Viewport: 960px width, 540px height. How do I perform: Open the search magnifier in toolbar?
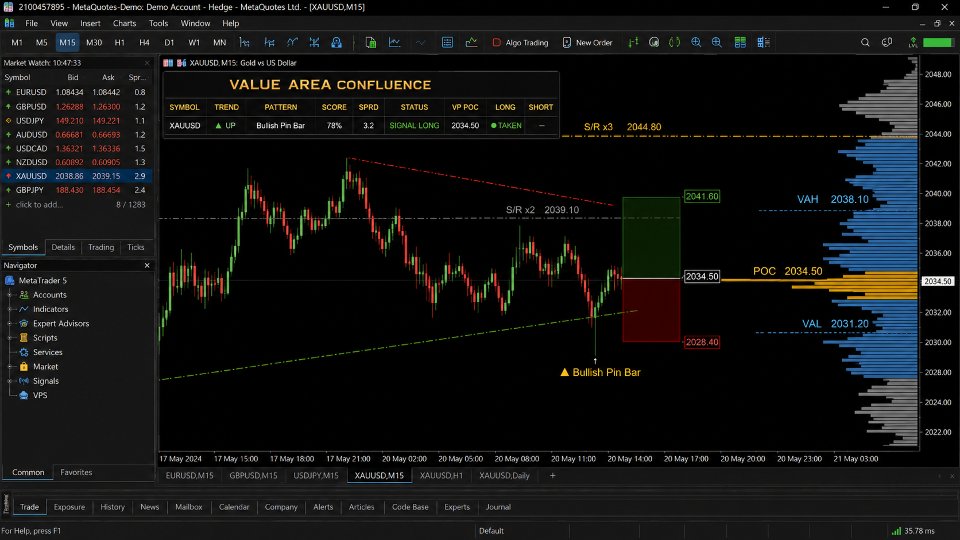(x=865, y=42)
